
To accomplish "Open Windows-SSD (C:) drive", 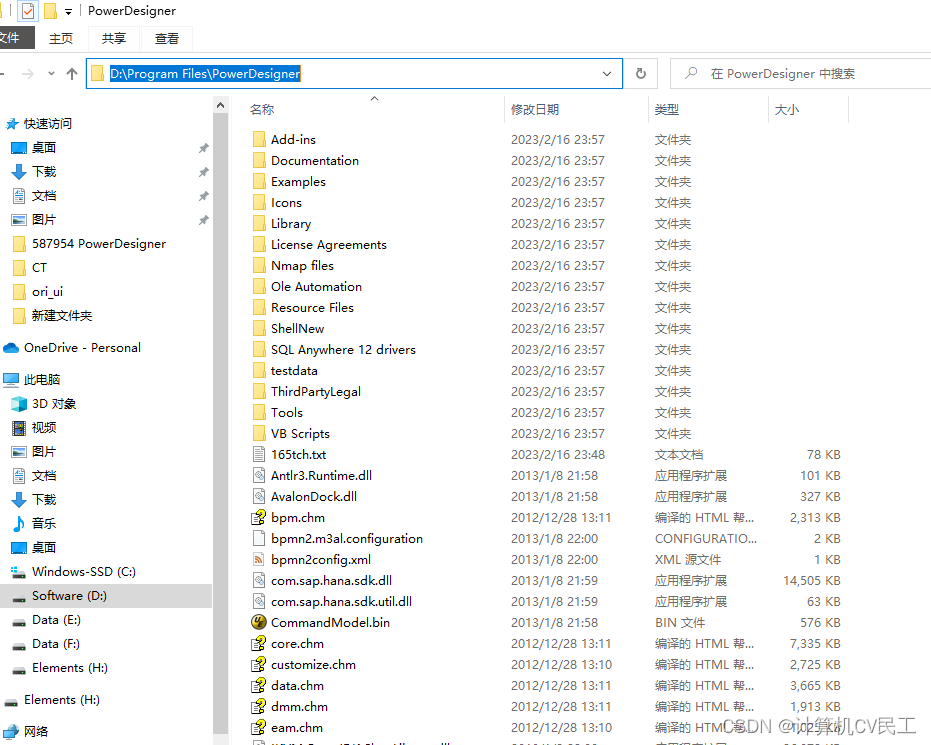I will [x=84, y=572].
